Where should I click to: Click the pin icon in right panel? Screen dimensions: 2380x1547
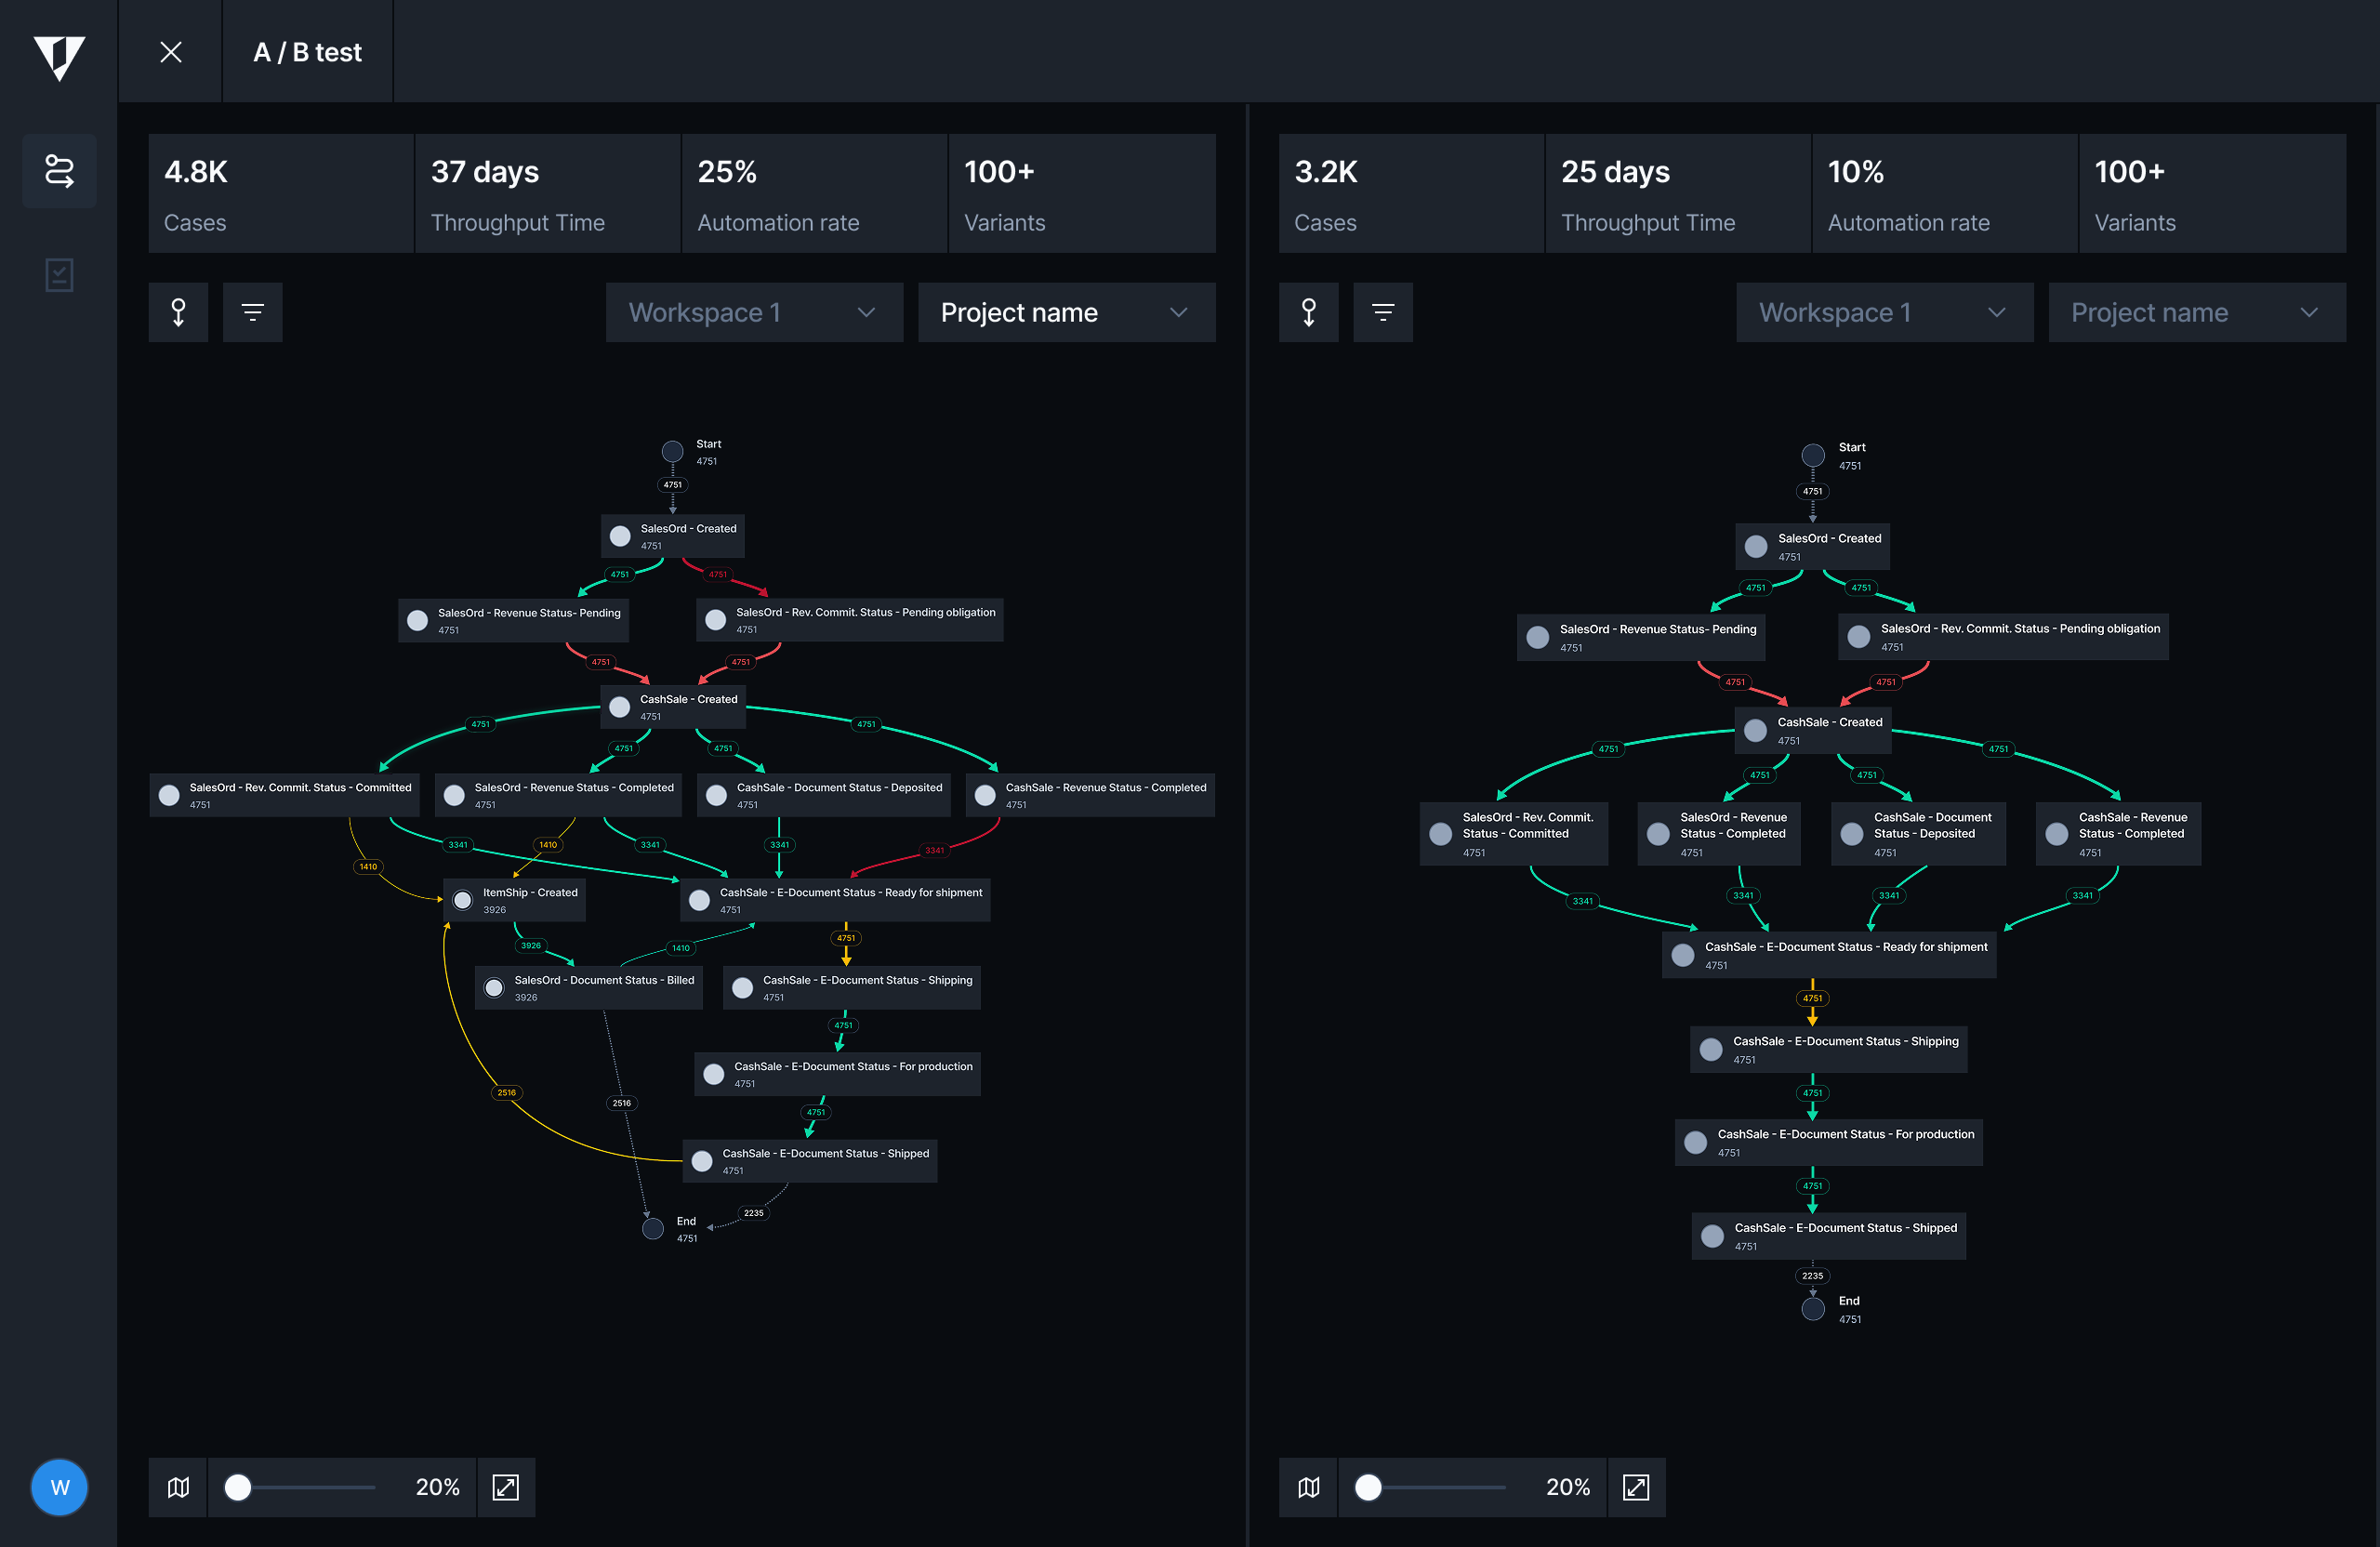(1308, 313)
